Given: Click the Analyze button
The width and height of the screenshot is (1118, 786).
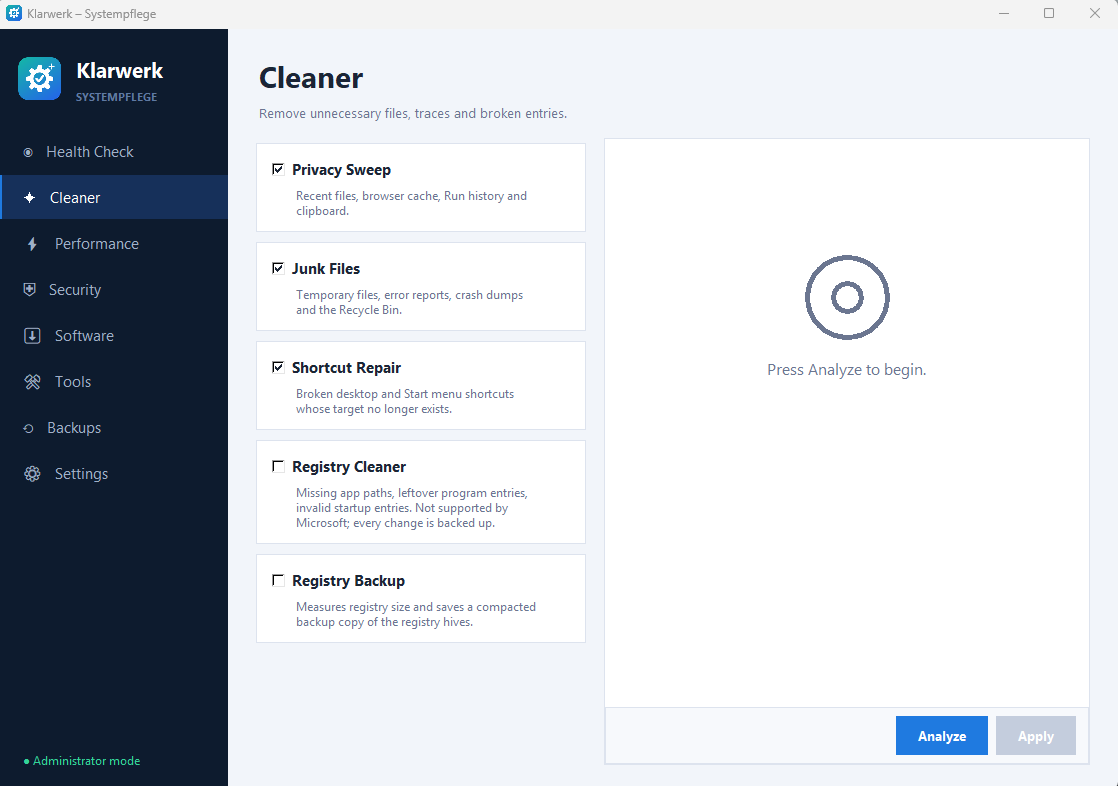Looking at the screenshot, I should (941, 735).
